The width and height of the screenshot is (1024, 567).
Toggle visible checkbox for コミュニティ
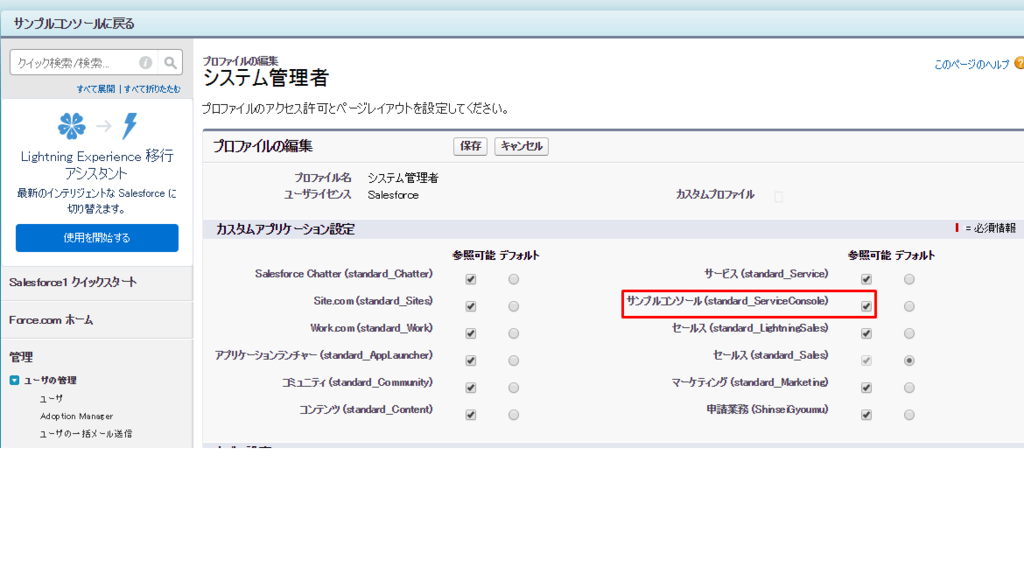471,388
